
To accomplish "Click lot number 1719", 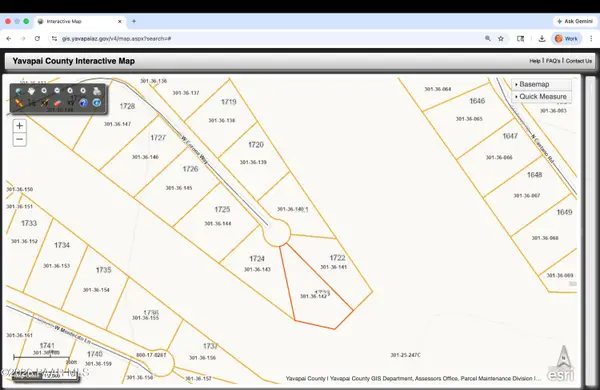I will click(x=229, y=102).
